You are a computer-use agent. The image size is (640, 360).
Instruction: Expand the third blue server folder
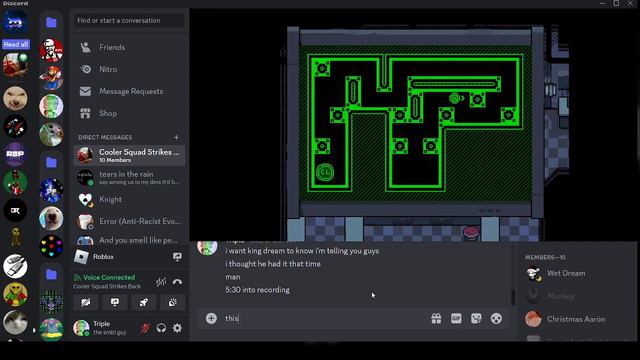(51, 274)
